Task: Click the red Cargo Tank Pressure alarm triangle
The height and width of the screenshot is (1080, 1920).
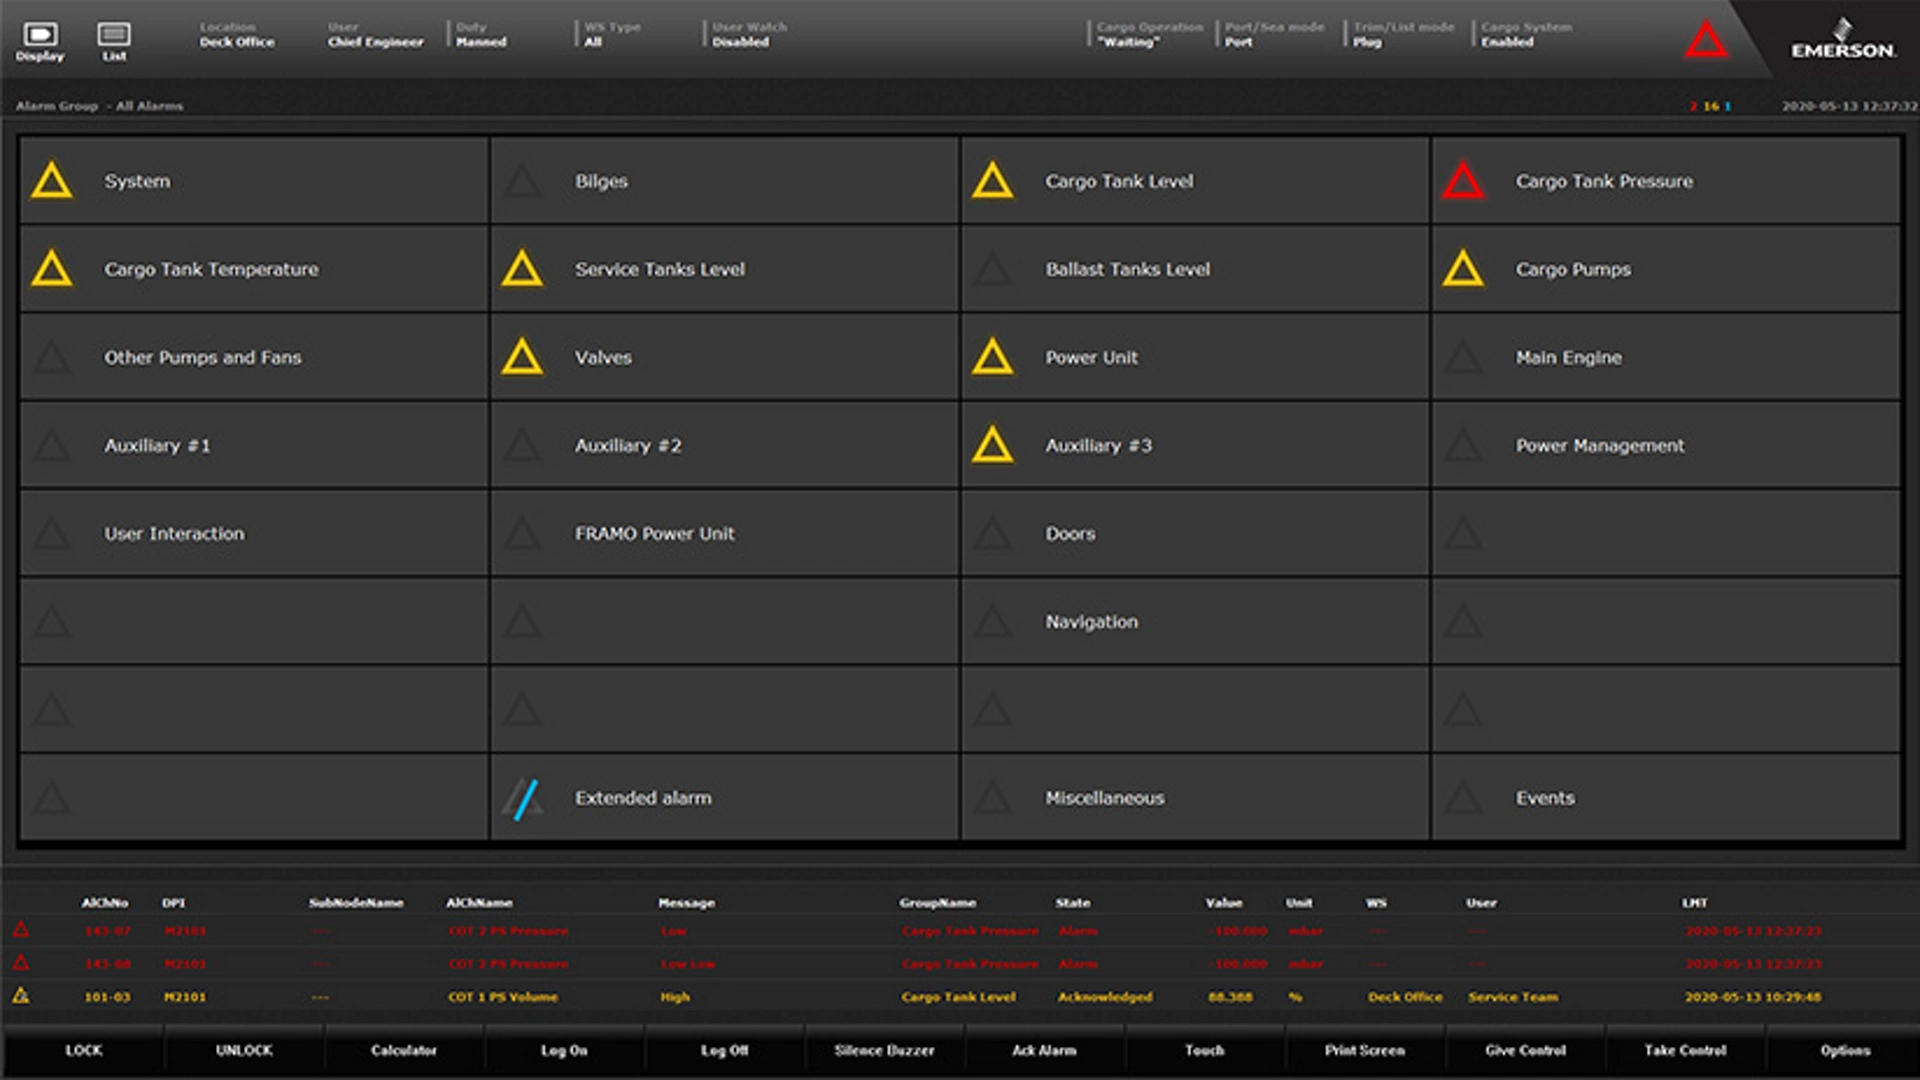Action: 1463,182
